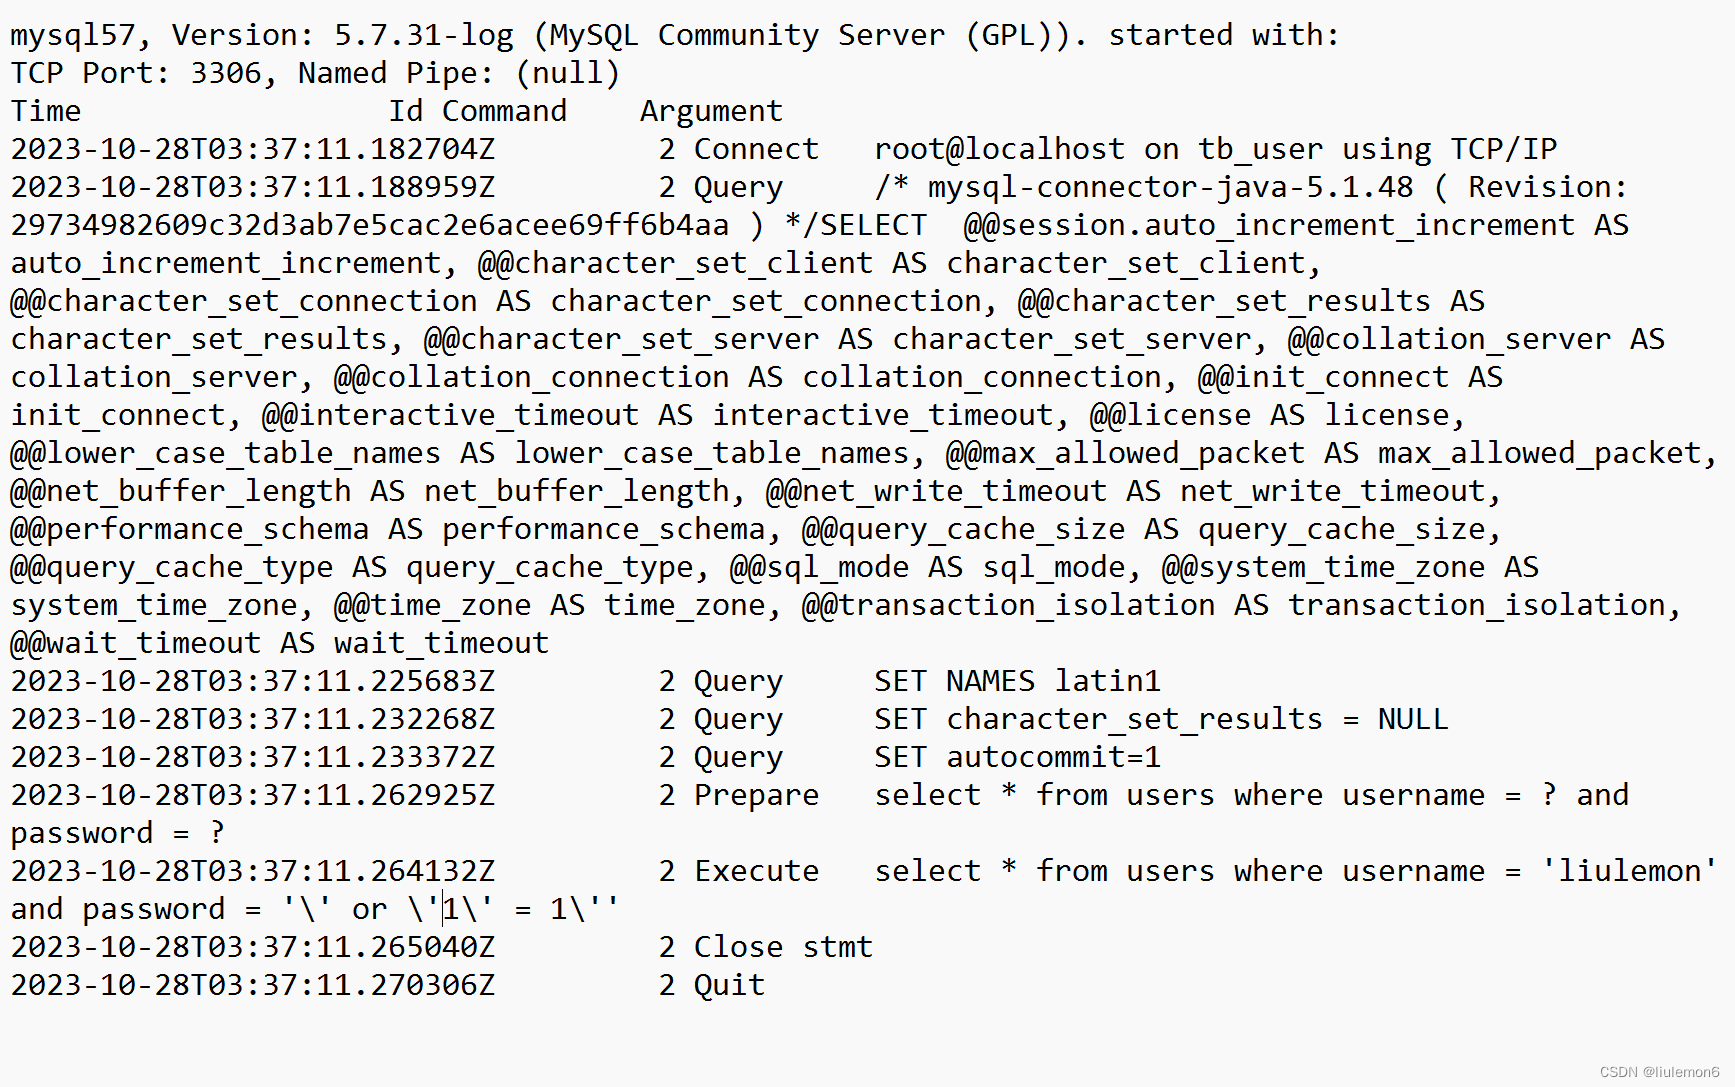This screenshot has height=1087, width=1735.
Task: Click the timestamp 2023-10-28T03:37:11.182704Z
Action: (x=253, y=149)
